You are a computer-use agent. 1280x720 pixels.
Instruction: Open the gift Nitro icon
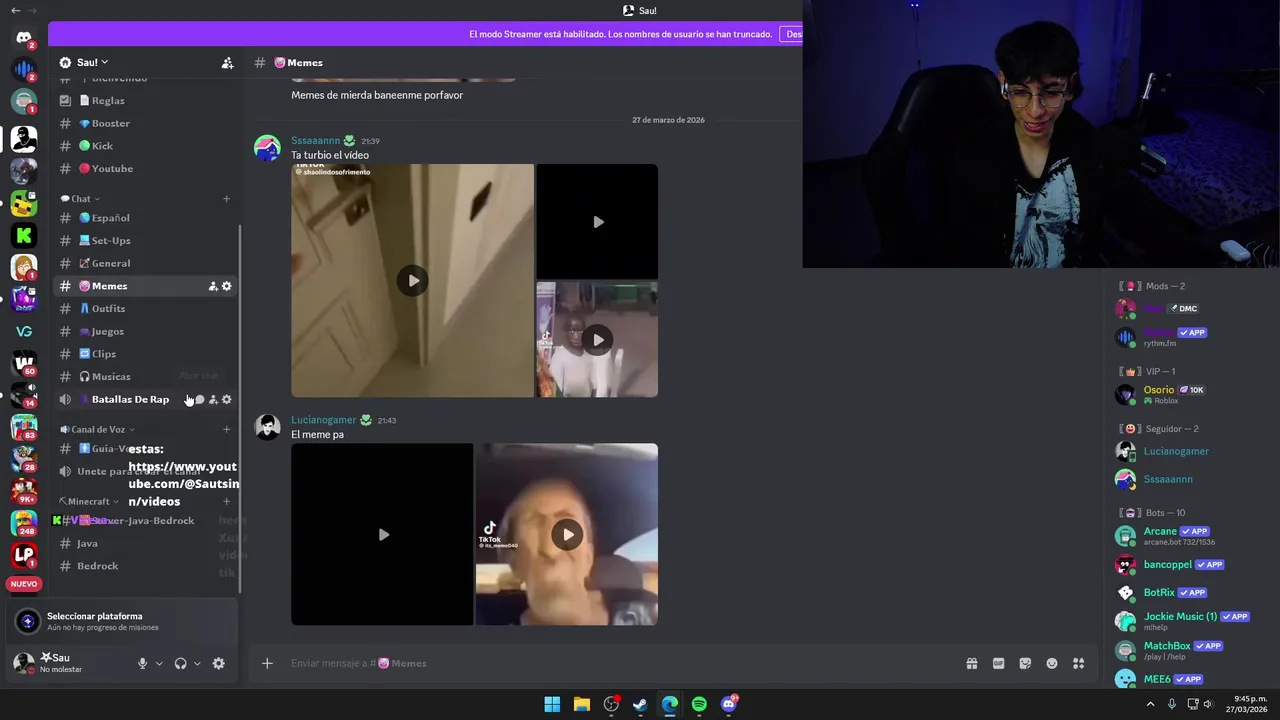click(971, 663)
